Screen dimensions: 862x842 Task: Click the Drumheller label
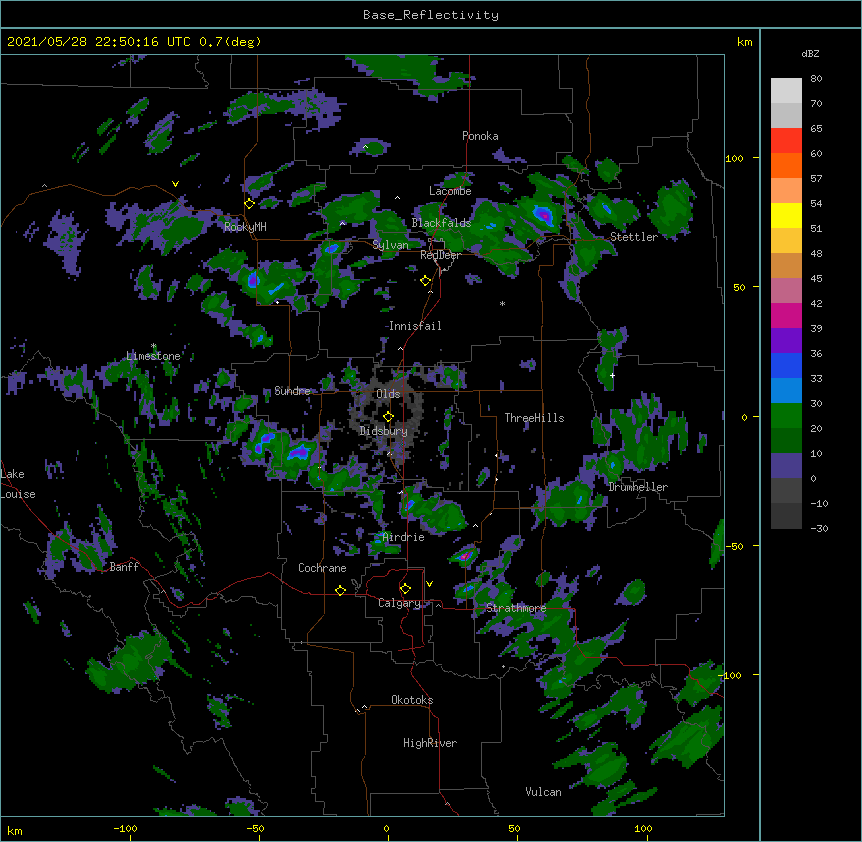tap(638, 487)
